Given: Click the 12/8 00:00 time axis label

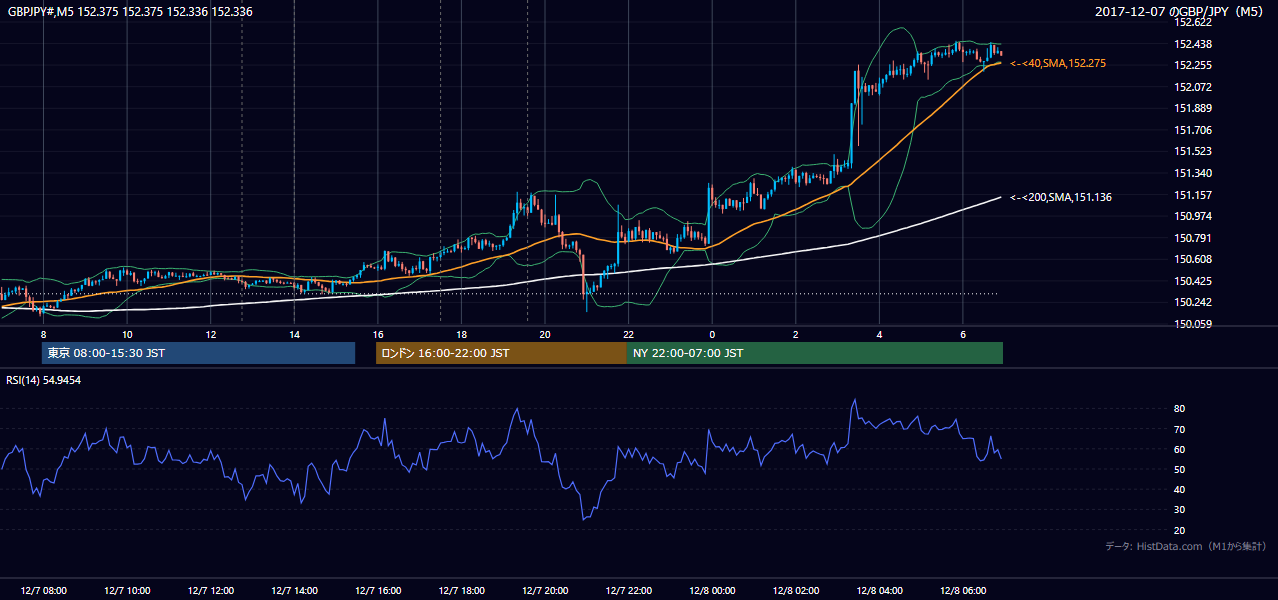Looking at the screenshot, I should pyautogui.click(x=712, y=590).
